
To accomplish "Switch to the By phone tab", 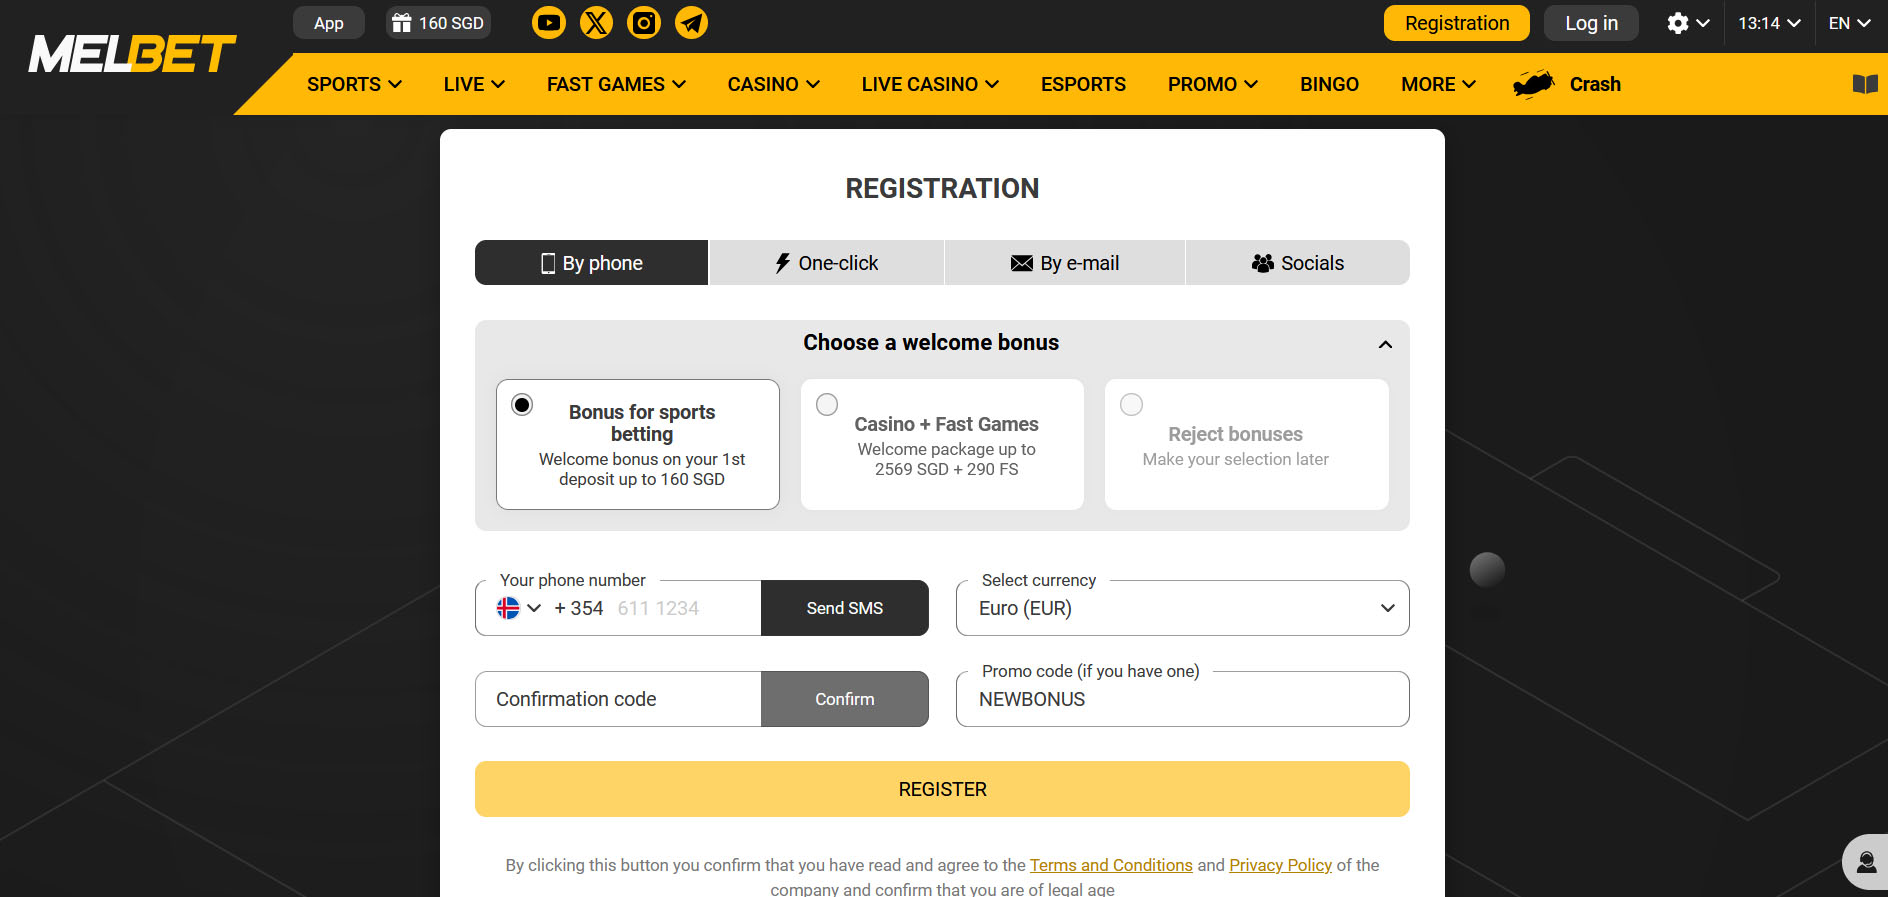I will [x=592, y=263].
